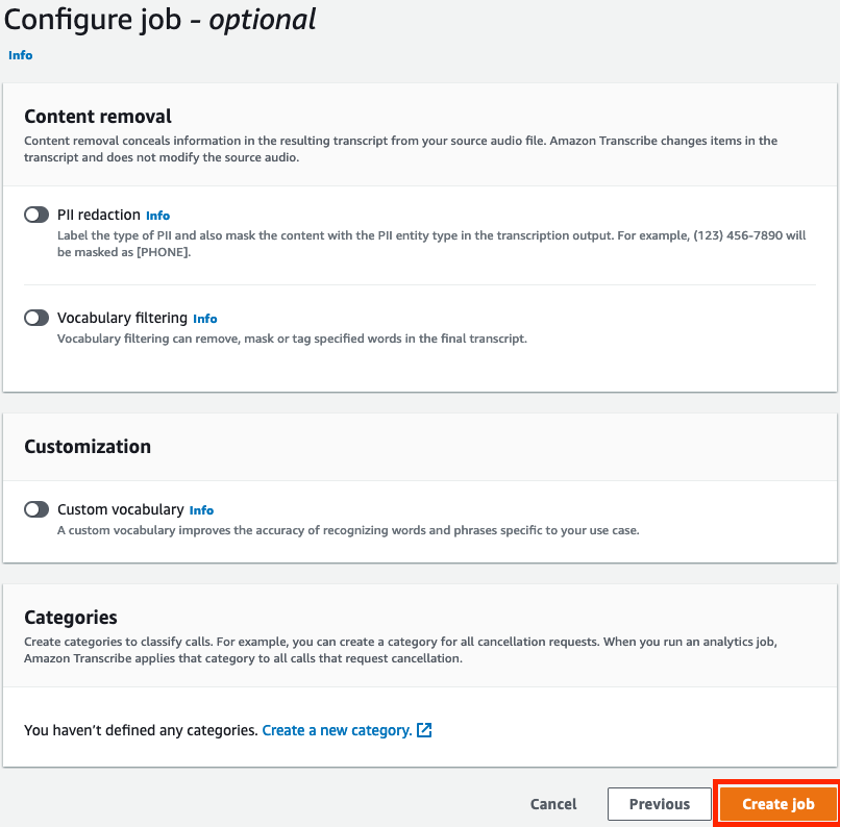Click the Vocabulary filtering label text
The height and width of the screenshot is (827, 841).
click(122, 318)
